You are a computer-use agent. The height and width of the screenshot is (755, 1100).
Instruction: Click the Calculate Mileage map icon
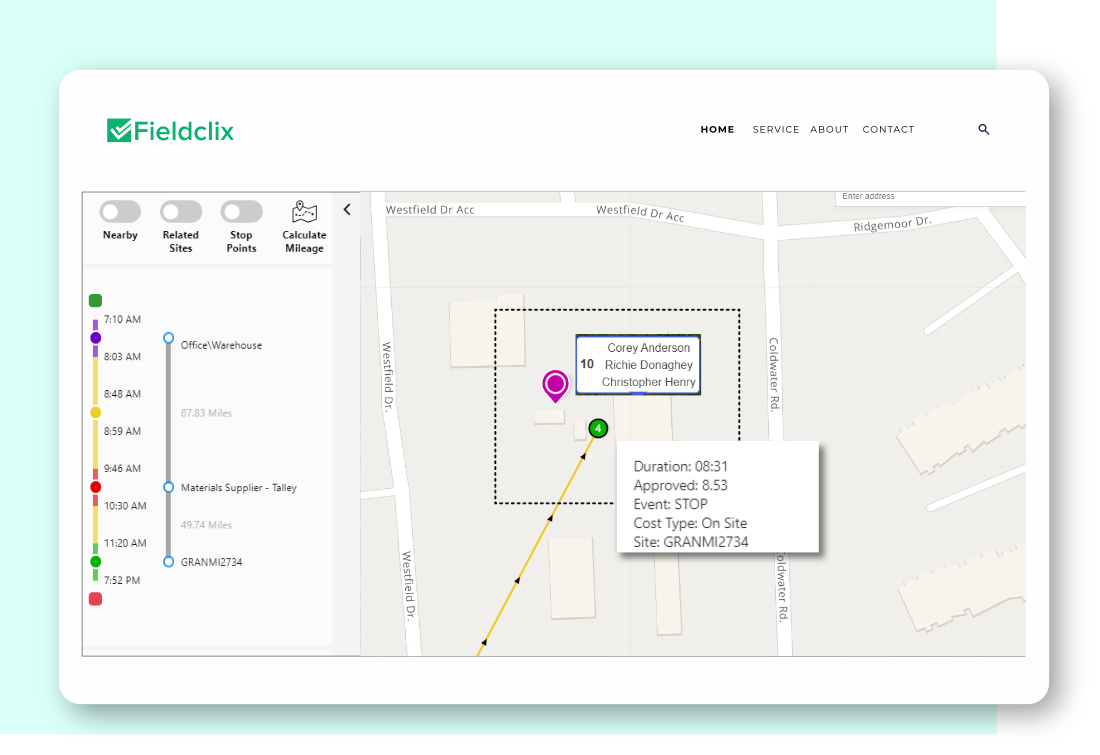click(x=304, y=212)
